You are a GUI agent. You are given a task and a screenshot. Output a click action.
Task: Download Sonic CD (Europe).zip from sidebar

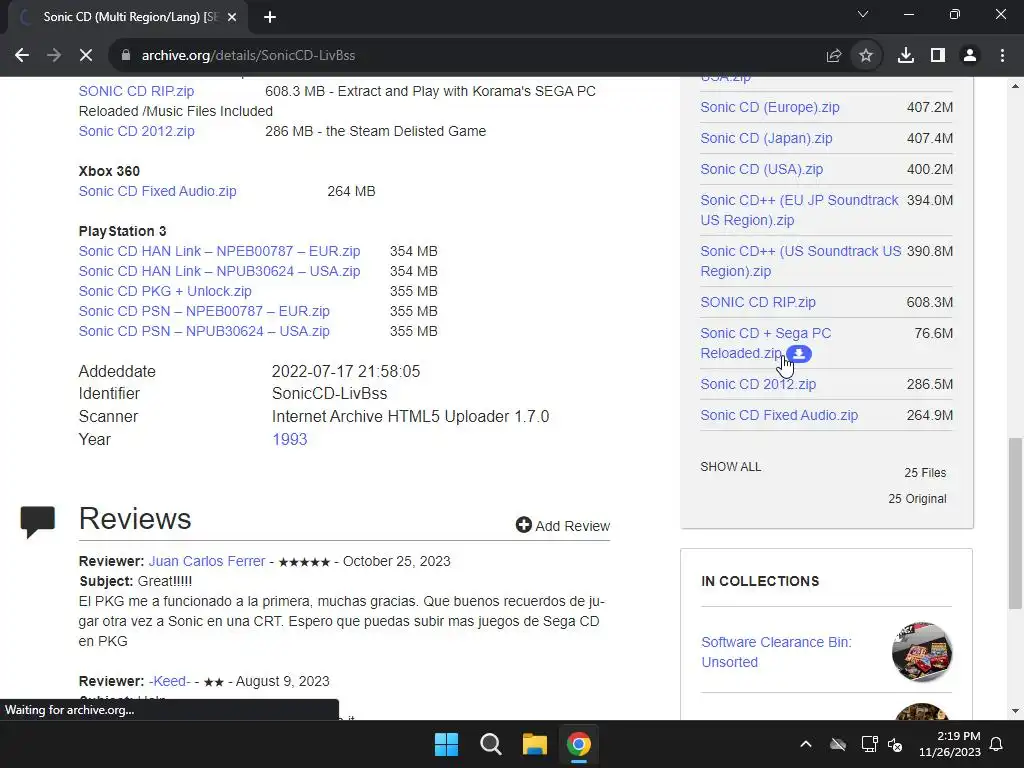[770, 107]
